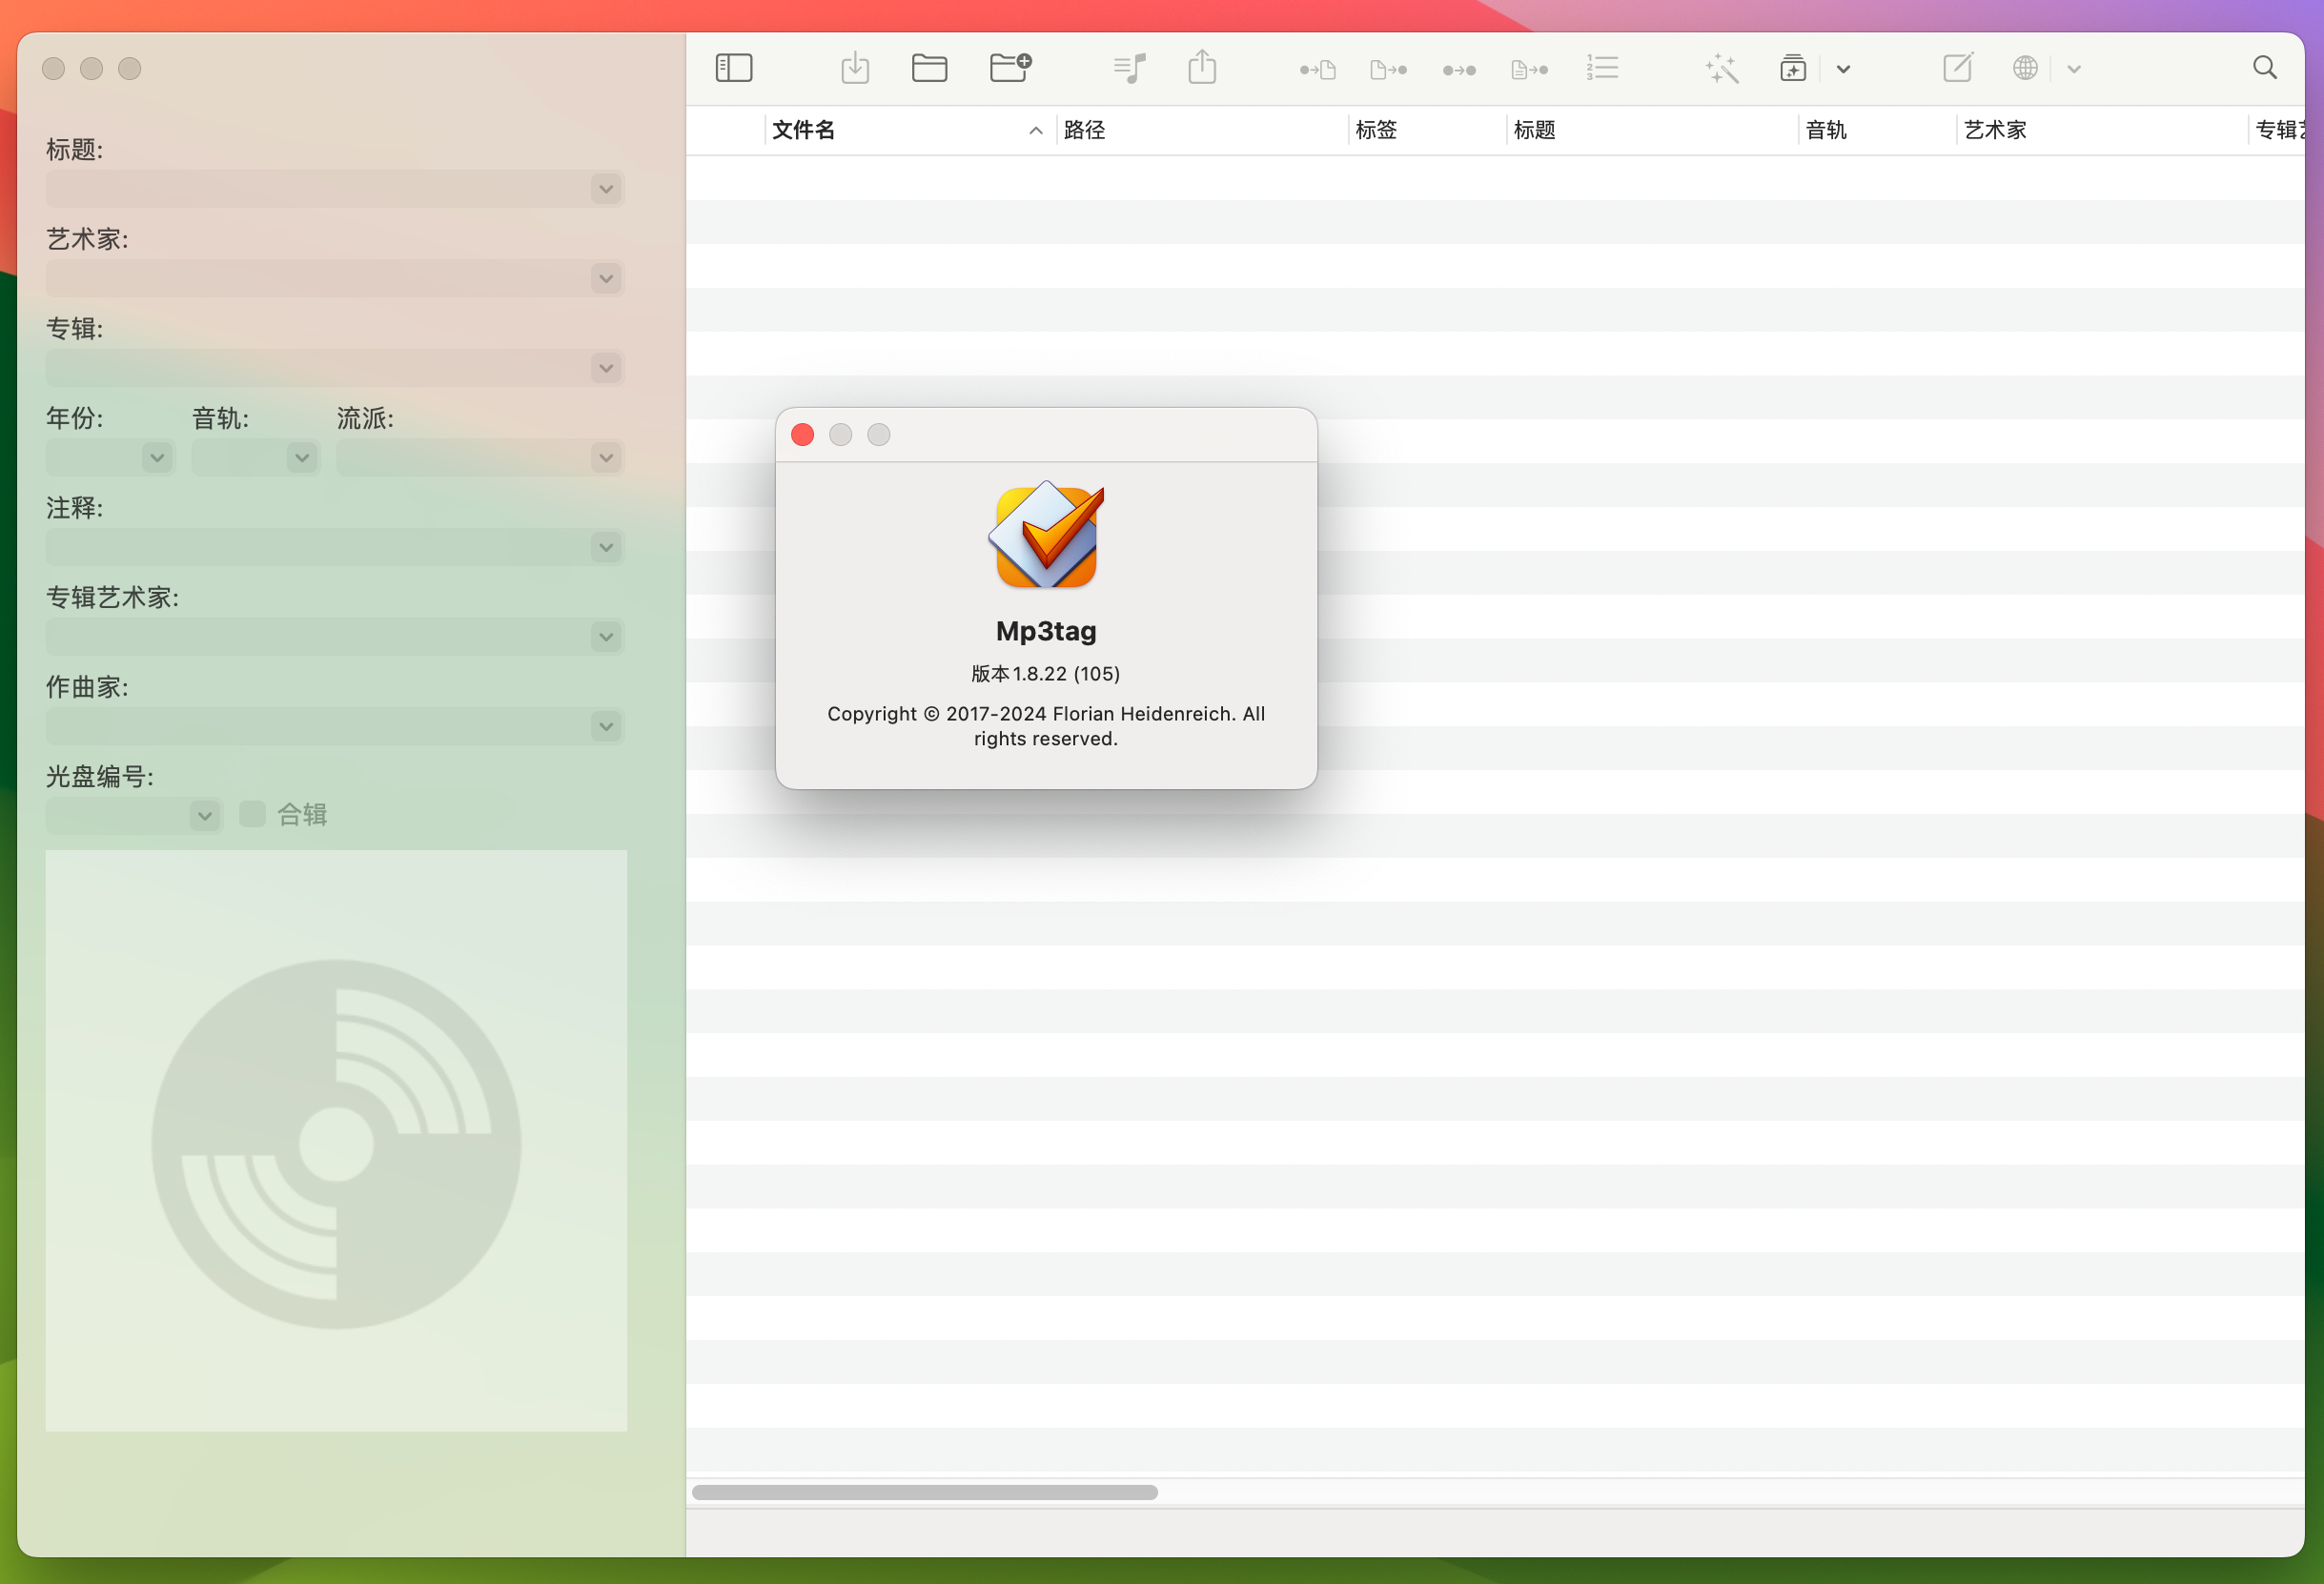2324x1584 pixels.
Task: Click the action groups stack icon
Action: [1792, 68]
